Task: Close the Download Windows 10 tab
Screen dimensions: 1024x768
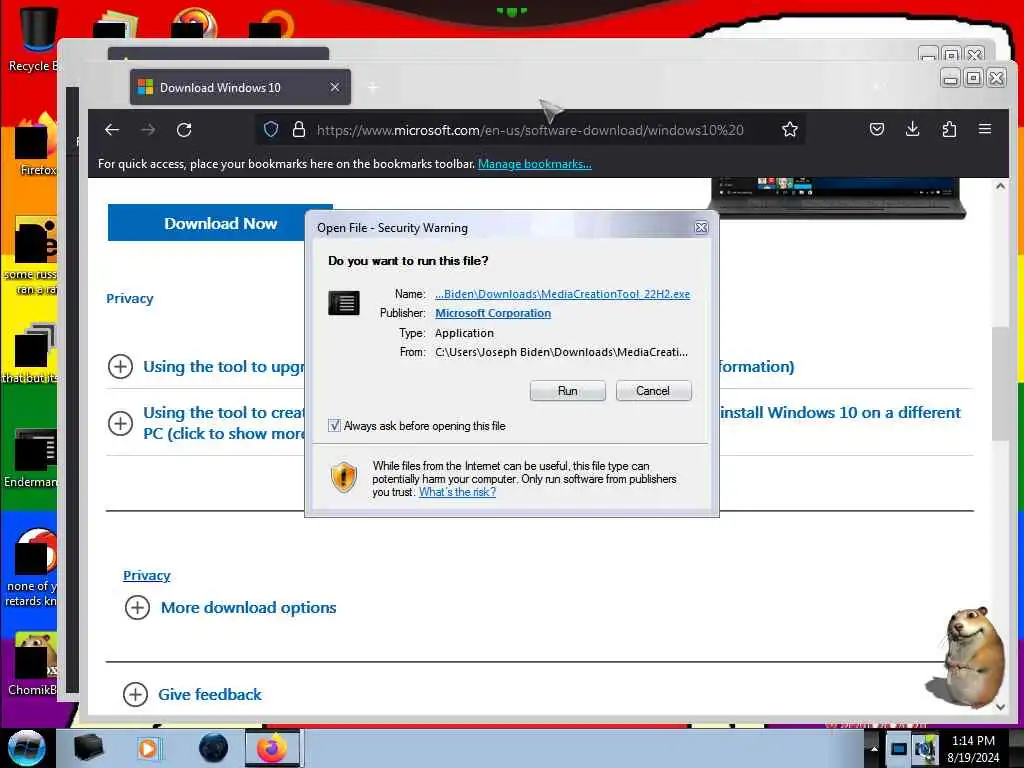Action: point(334,87)
